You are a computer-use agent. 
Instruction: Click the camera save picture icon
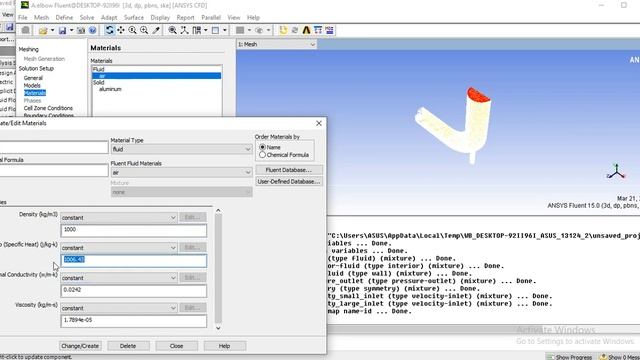point(81,30)
